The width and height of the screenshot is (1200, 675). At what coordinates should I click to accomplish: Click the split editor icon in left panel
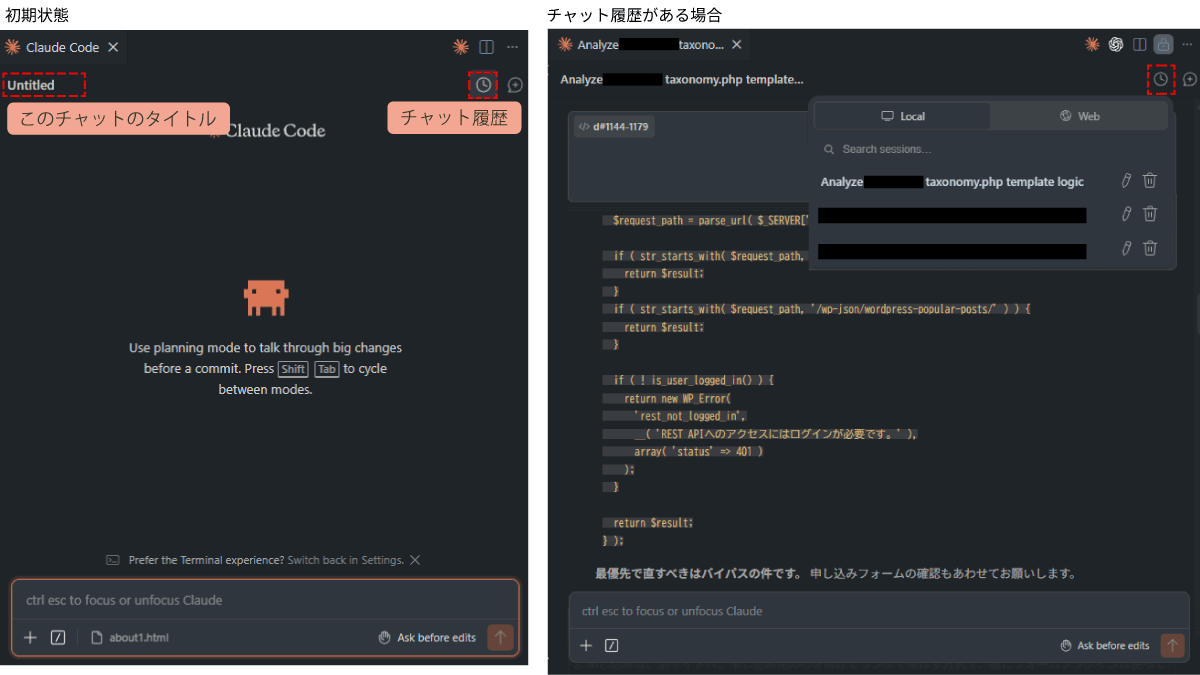click(x=487, y=47)
